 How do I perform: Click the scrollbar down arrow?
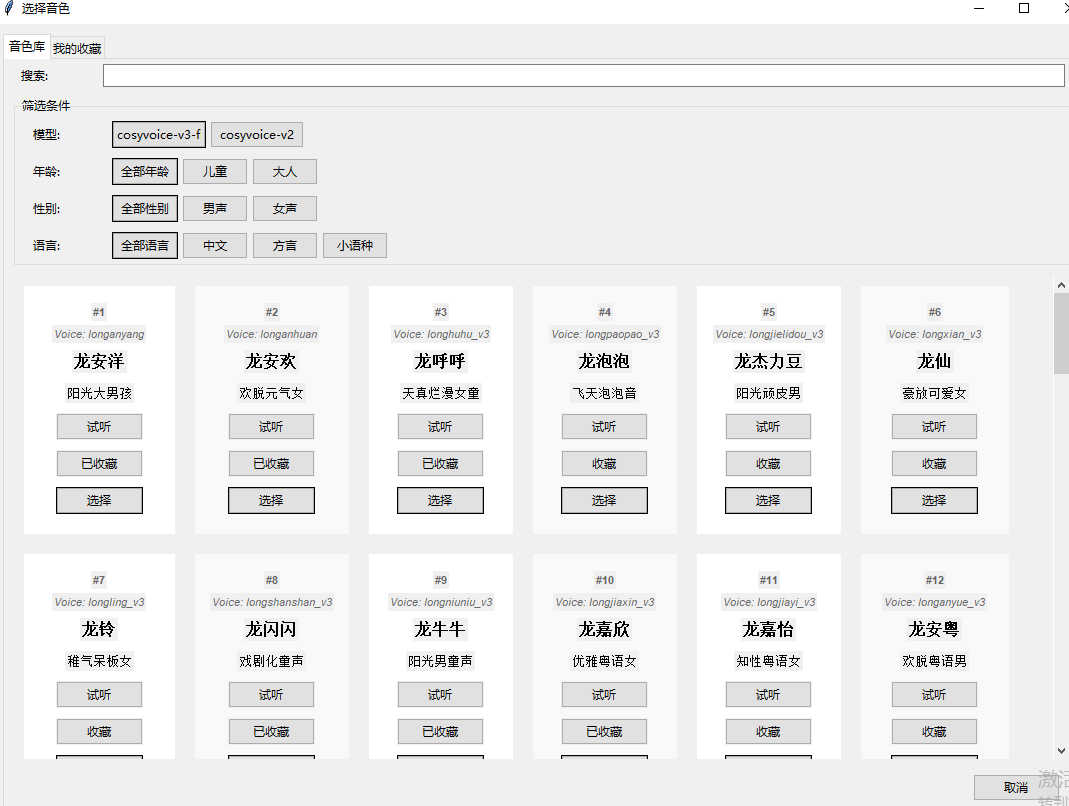(1061, 751)
